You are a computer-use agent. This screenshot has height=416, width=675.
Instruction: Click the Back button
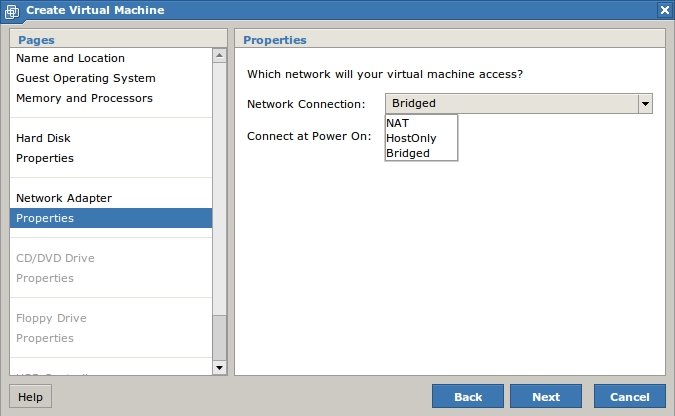(468, 397)
